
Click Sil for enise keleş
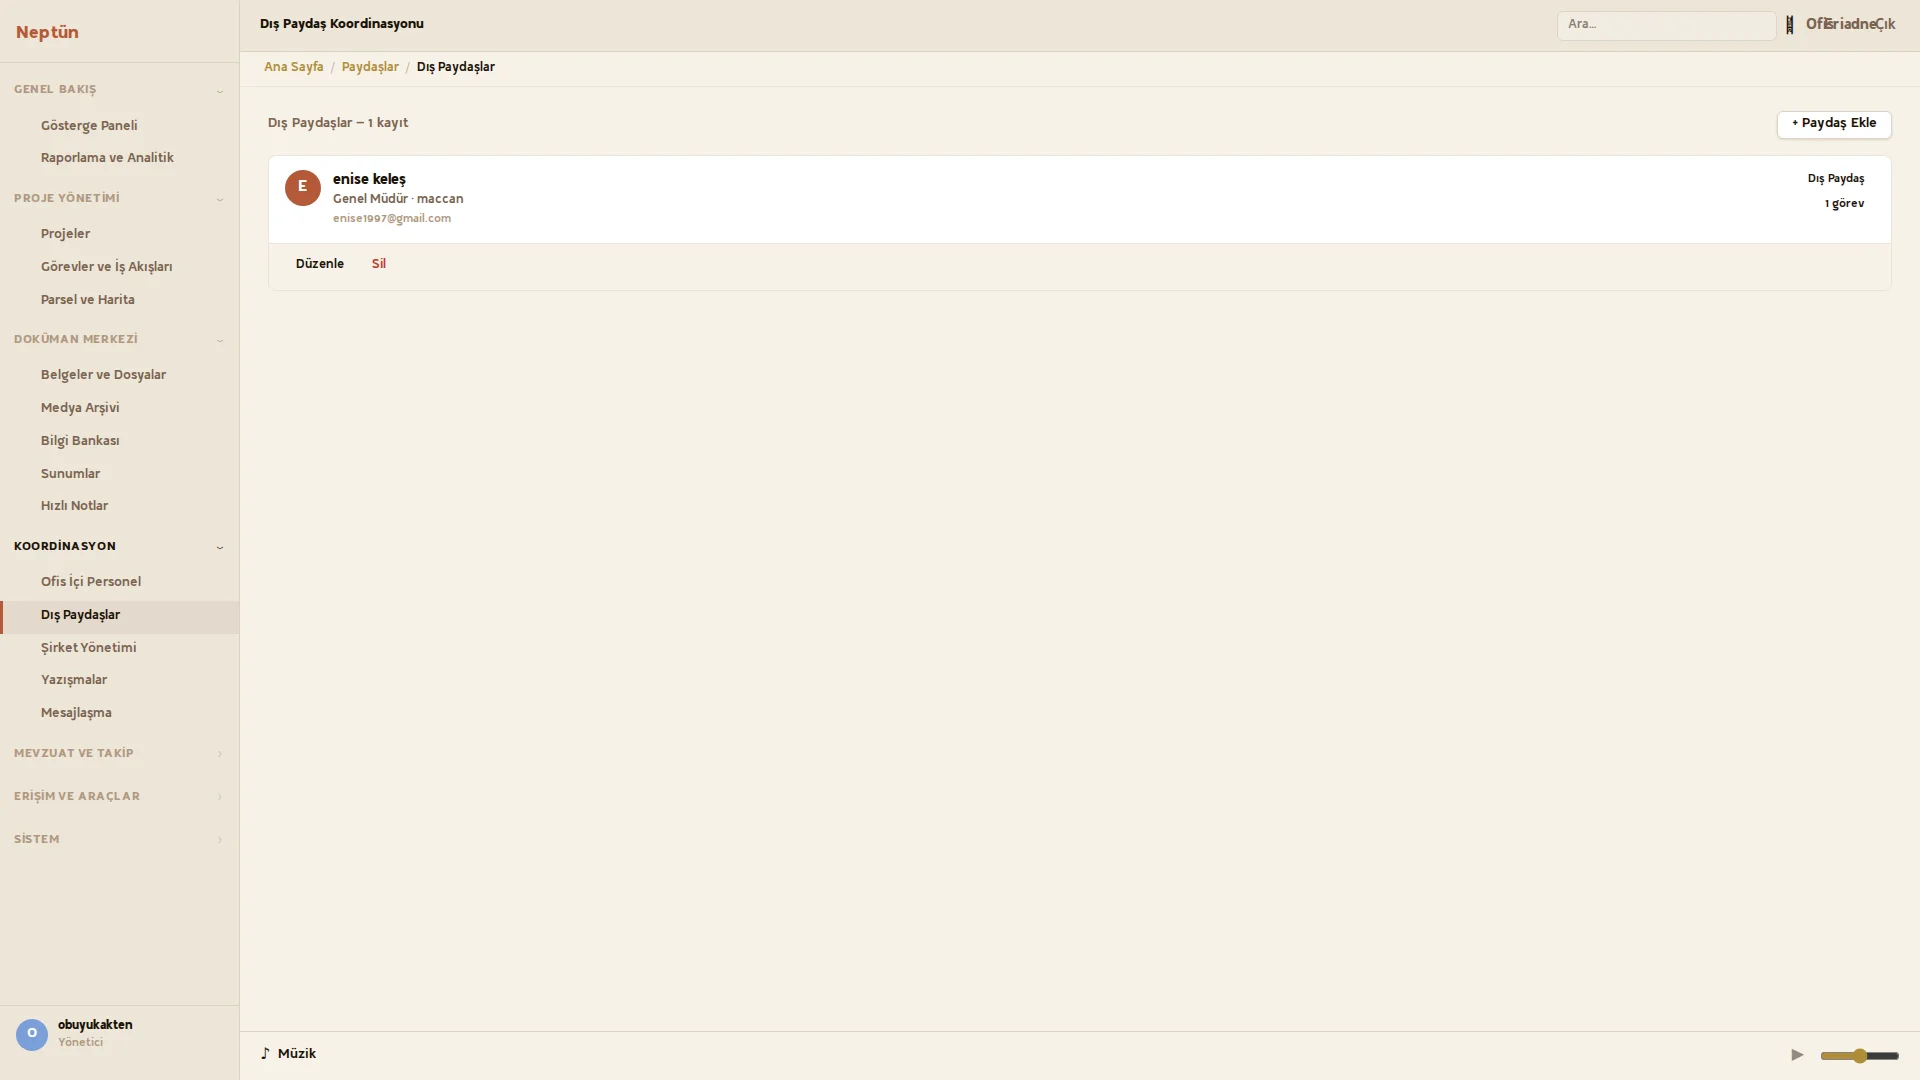(378, 264)
